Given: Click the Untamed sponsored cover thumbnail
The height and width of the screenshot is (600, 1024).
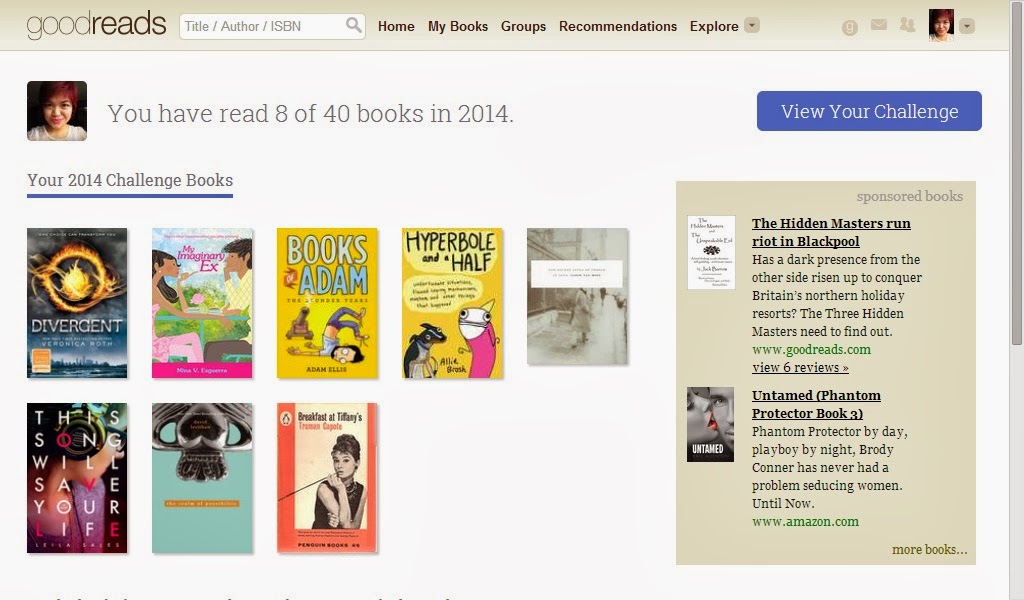Looking at the screenshot, I should (x=711, y=424).
